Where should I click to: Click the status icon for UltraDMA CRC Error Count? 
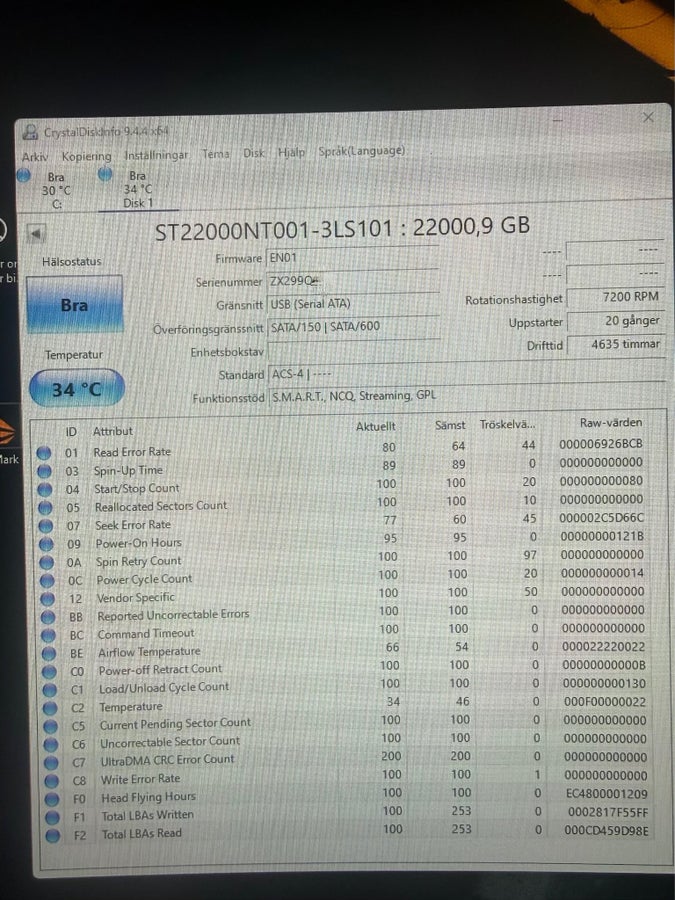(x=52, y=763)
